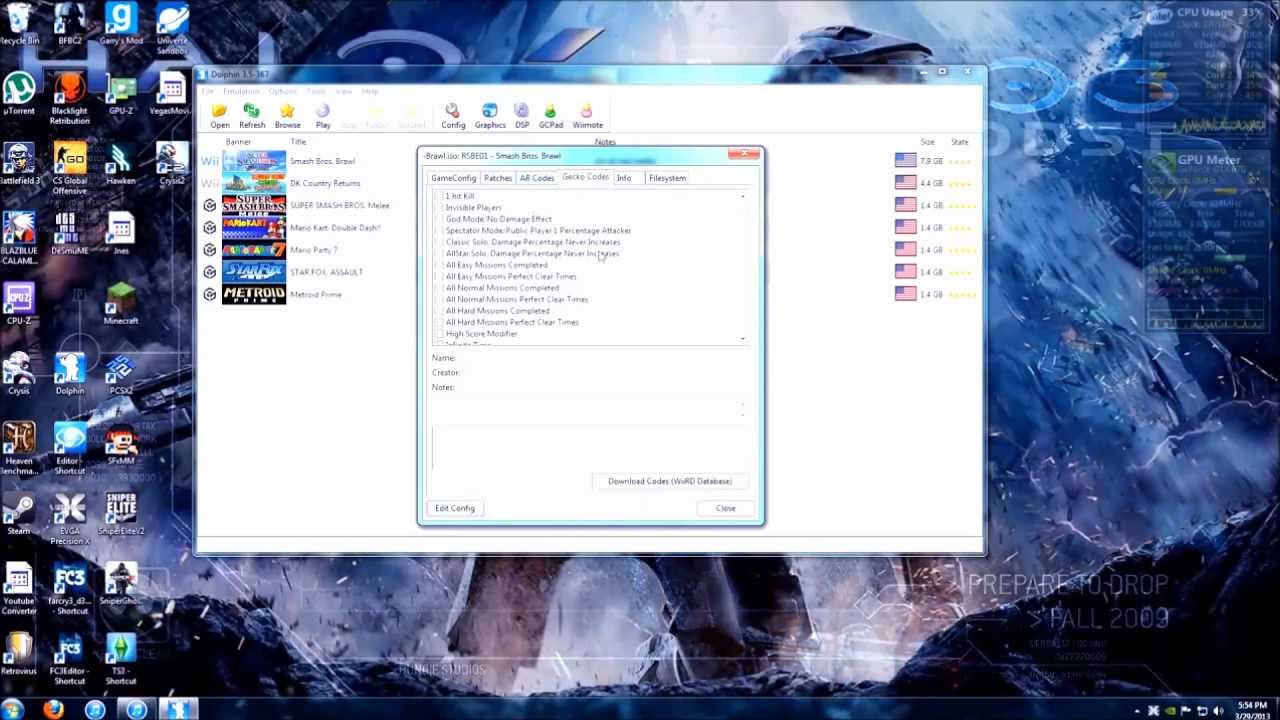This screenshot has height=720, width=1280.
Task: Select the µTorrent desktop icon
Action: pyautogui.click(x=19, y=94)
